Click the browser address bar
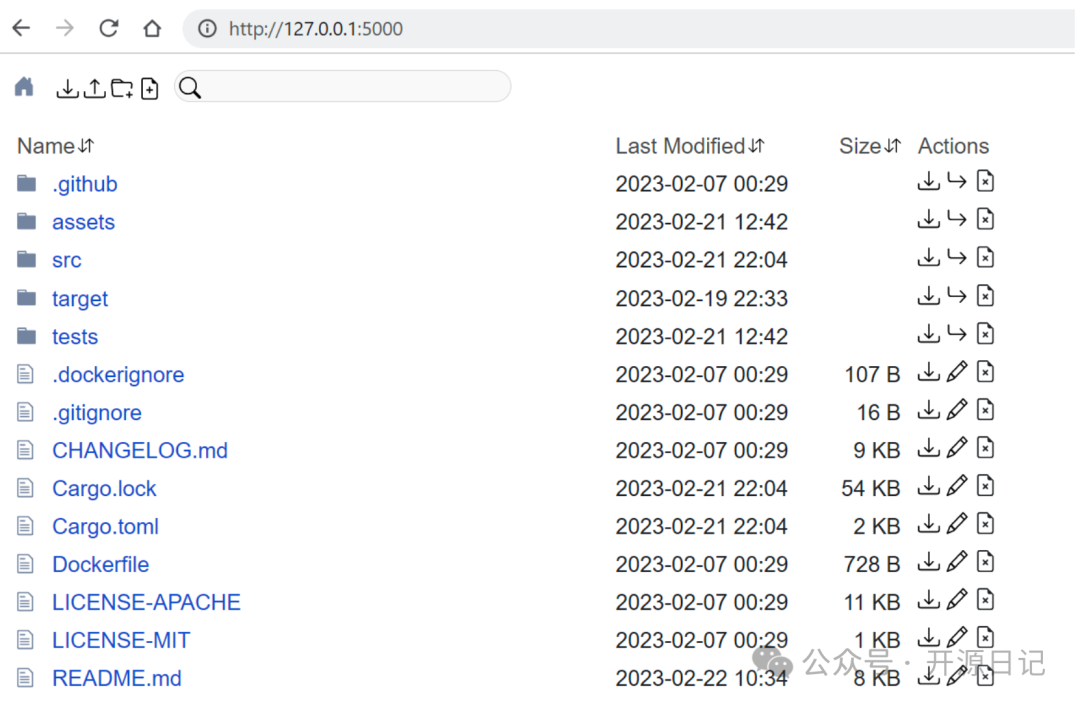Image resolution: width=1080 pixels, height=706 pixels. [x=600, y=29]
